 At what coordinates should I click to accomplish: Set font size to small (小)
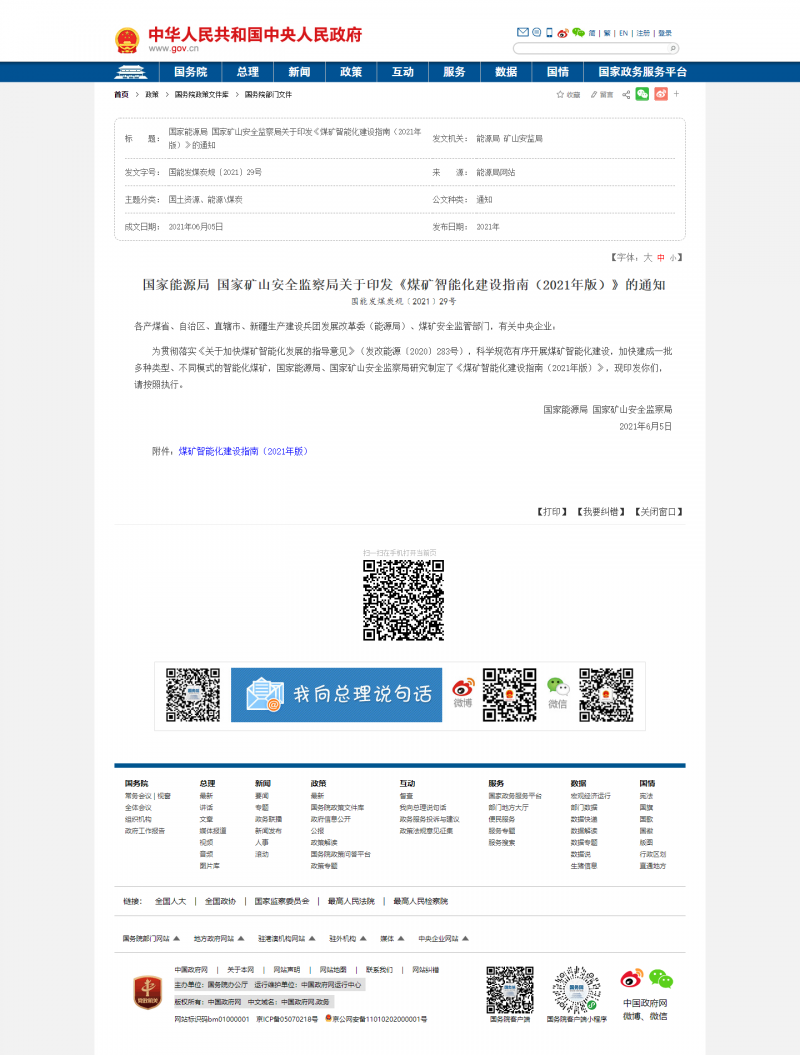tap(673, 257)
